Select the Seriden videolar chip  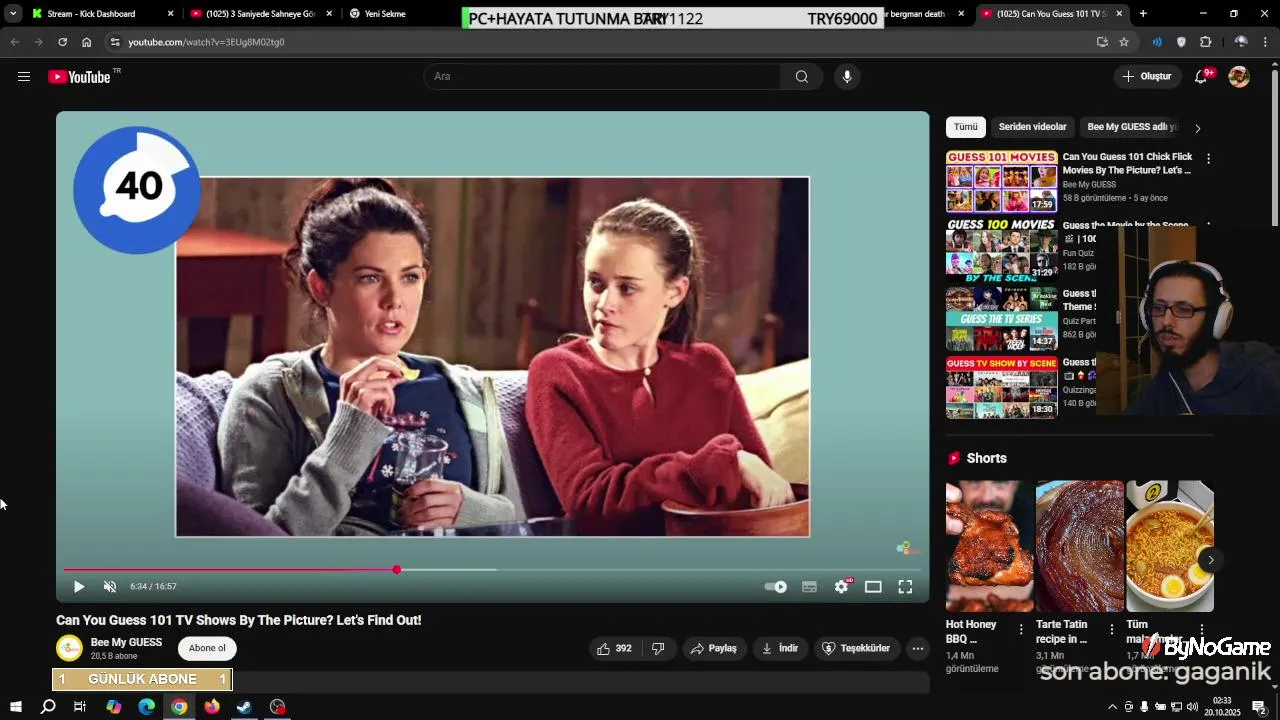[x=1033, y=127]
